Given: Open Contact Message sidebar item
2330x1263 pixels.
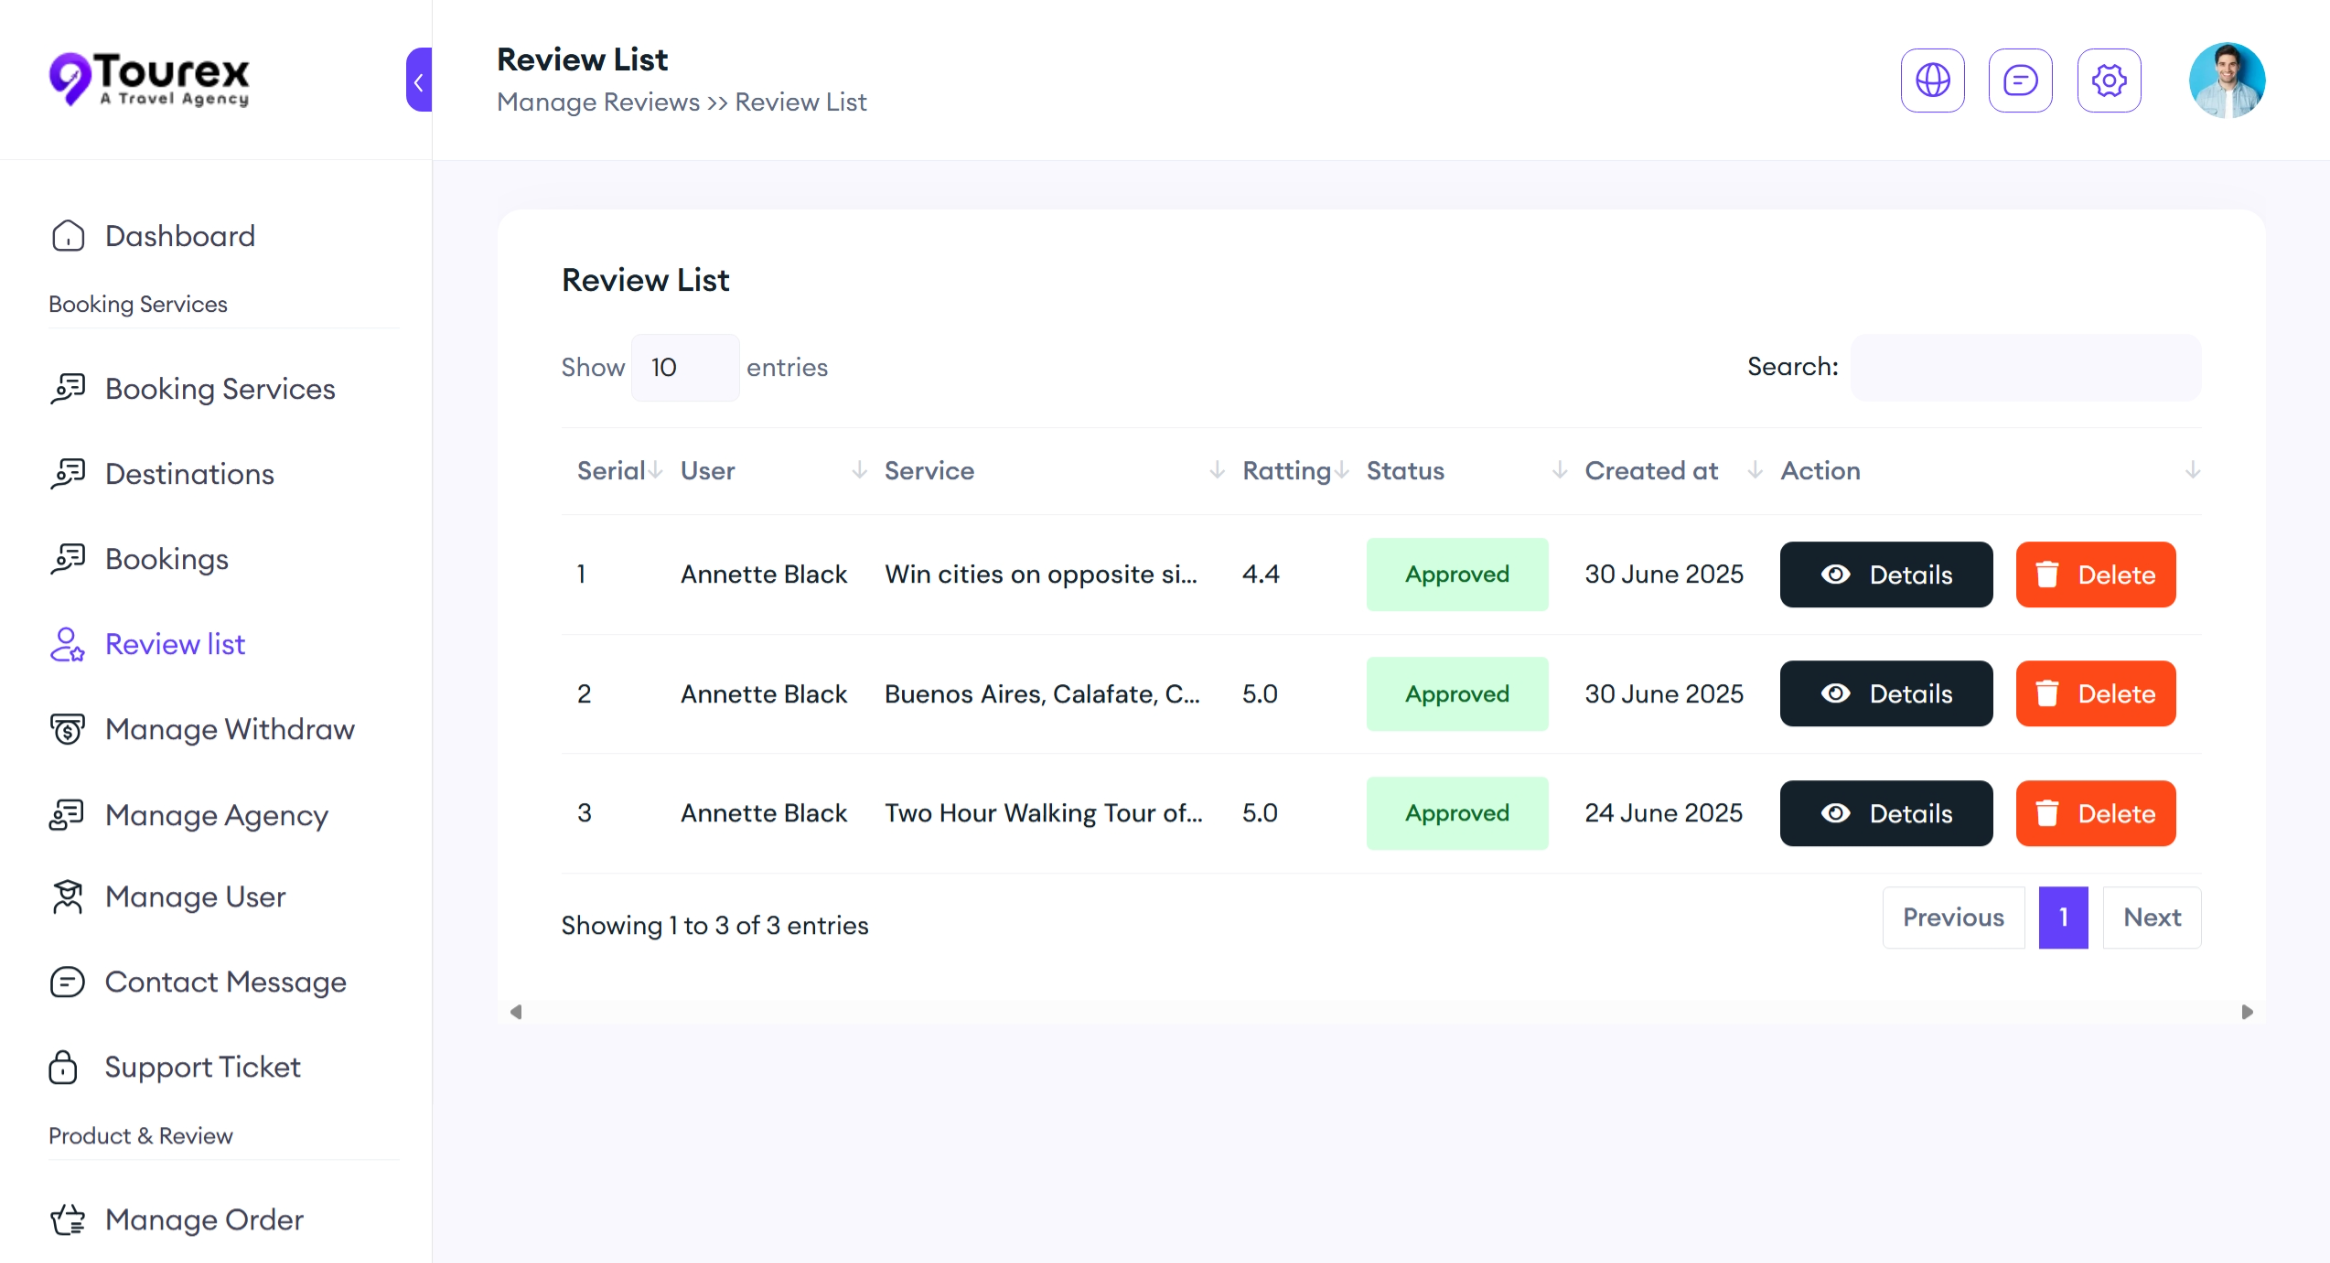Looking at the screenshot, I should (225, 982).
